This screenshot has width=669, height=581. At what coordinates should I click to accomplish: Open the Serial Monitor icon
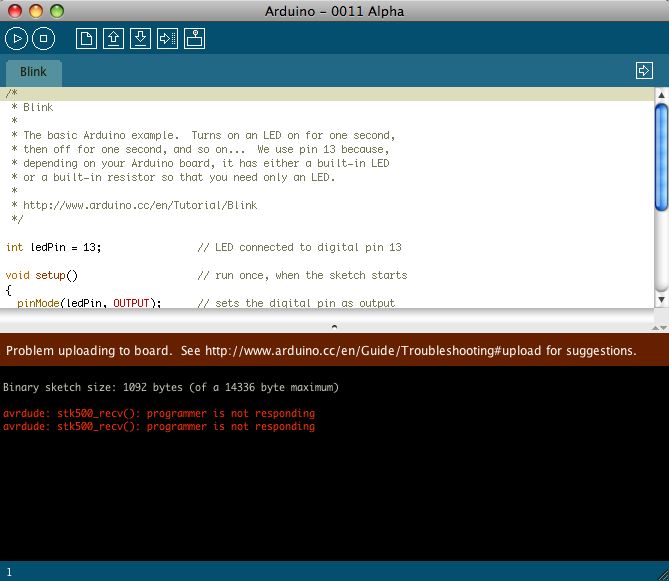[194, 39]
